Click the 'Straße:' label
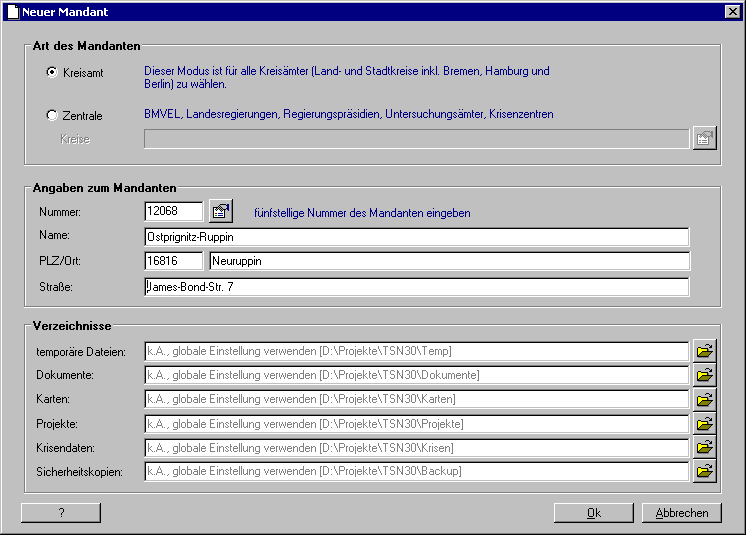The image size is (746, 535). pos(56,287)
